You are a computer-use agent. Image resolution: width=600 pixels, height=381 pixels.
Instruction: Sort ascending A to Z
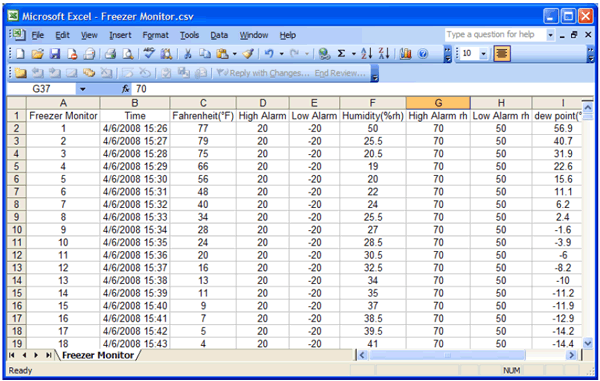tap(366, 54)
